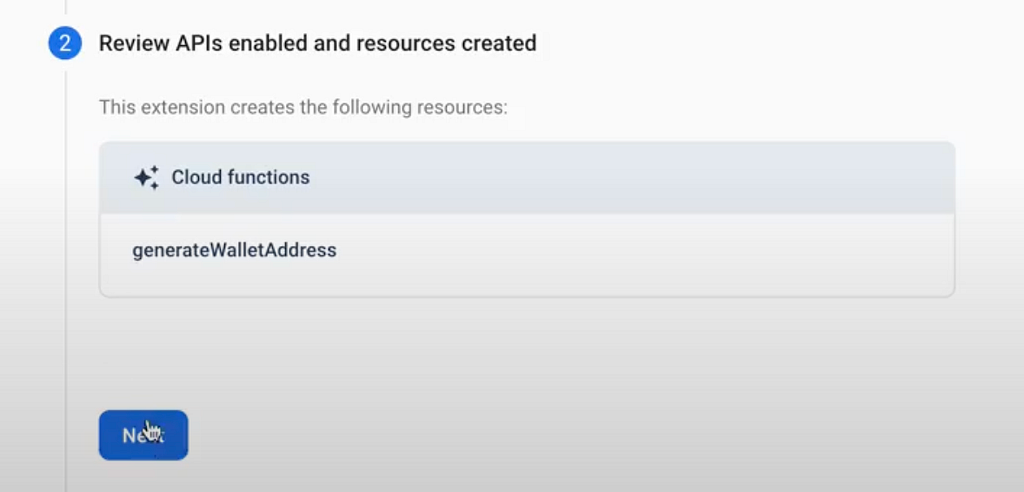This screenshot has height=492, width=1024.
Task: Click the "Cloud functions" header label
Action: click(x=240, y=177)
